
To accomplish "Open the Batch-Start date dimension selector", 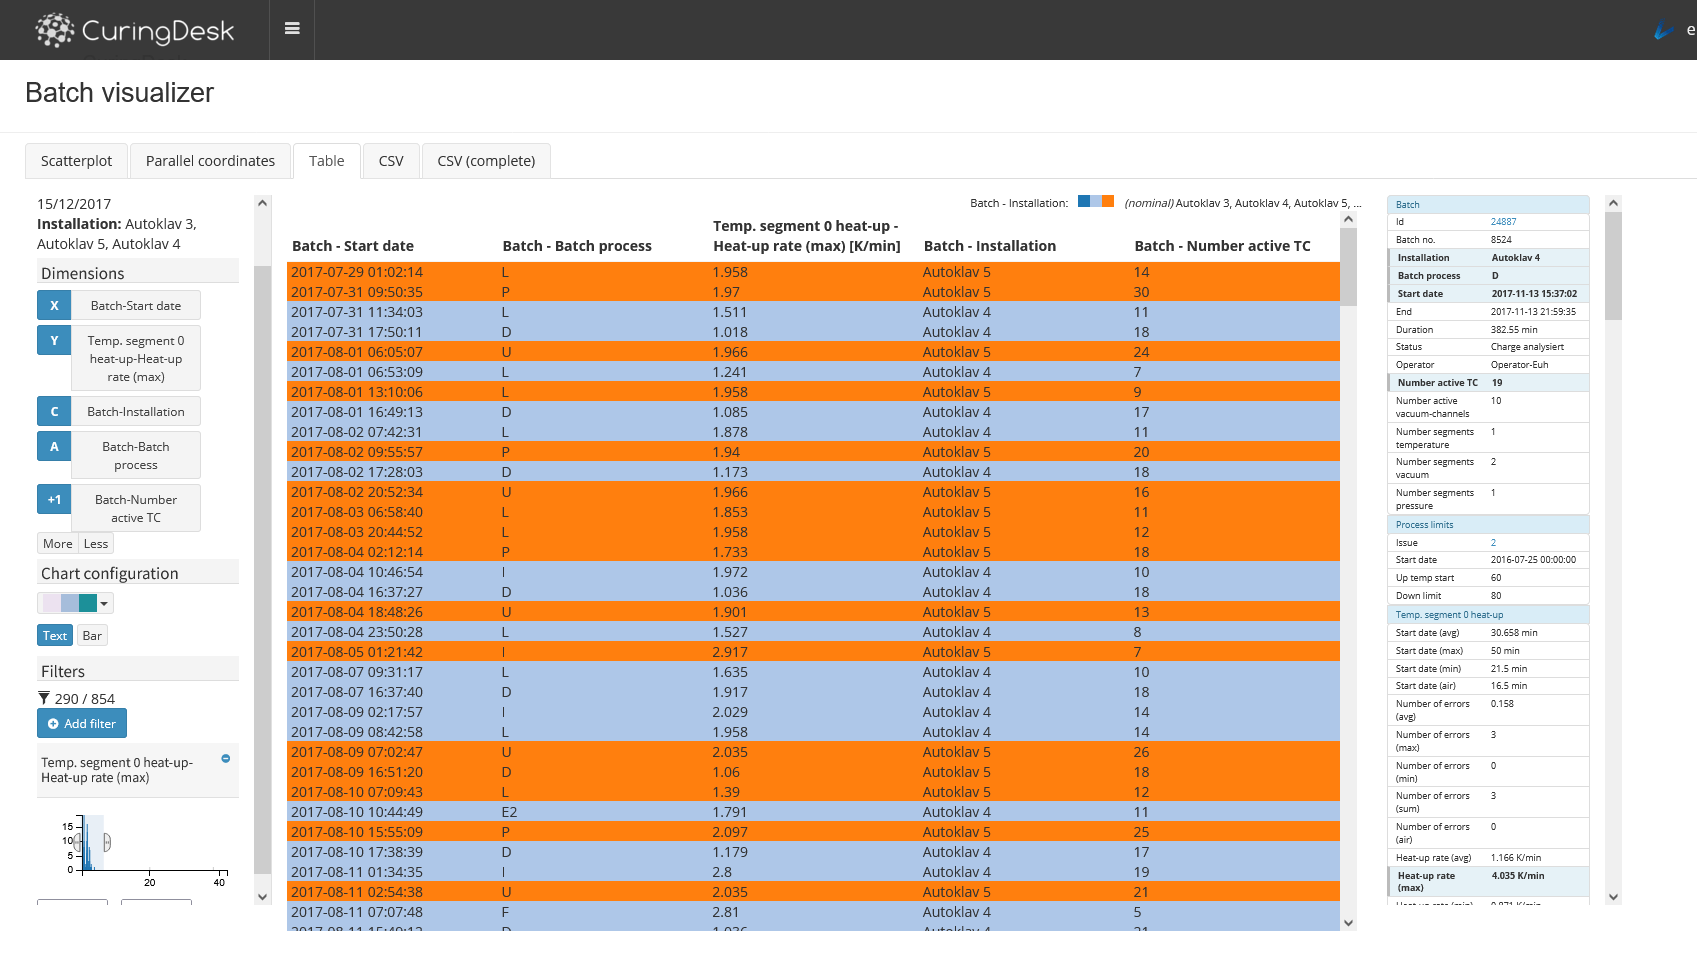I will point(136,306).
